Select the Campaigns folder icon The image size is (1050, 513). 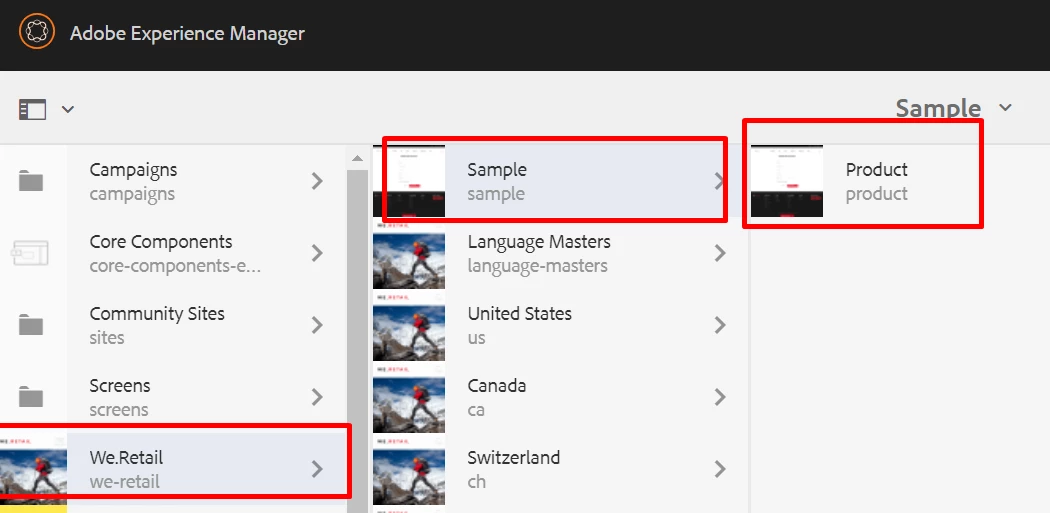point(31,181)
